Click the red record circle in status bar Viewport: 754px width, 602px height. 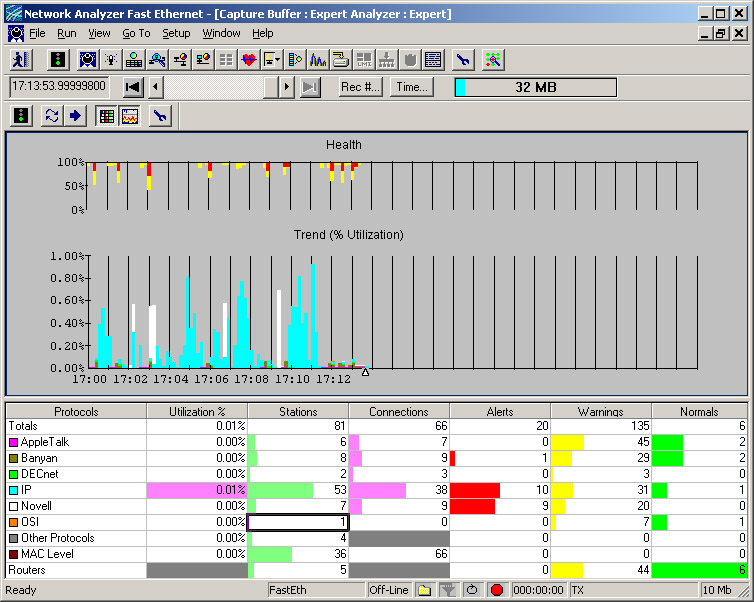(x=497, y=590)
